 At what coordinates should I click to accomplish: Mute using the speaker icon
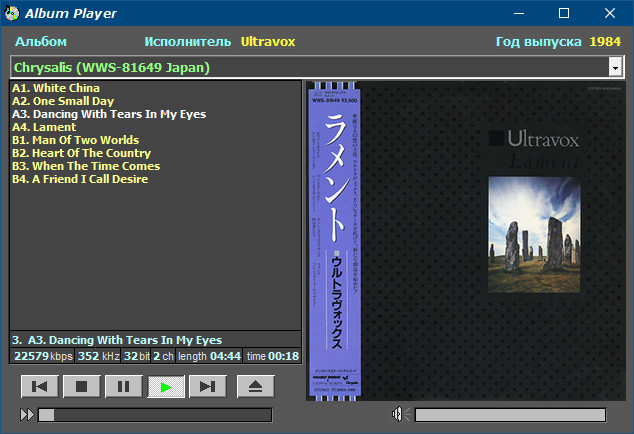click(x=400, y=414)
